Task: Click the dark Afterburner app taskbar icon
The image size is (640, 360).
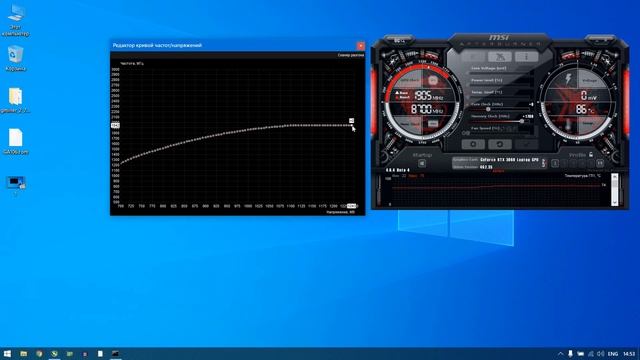Action: pyautogui.click(x=116, y=353)
